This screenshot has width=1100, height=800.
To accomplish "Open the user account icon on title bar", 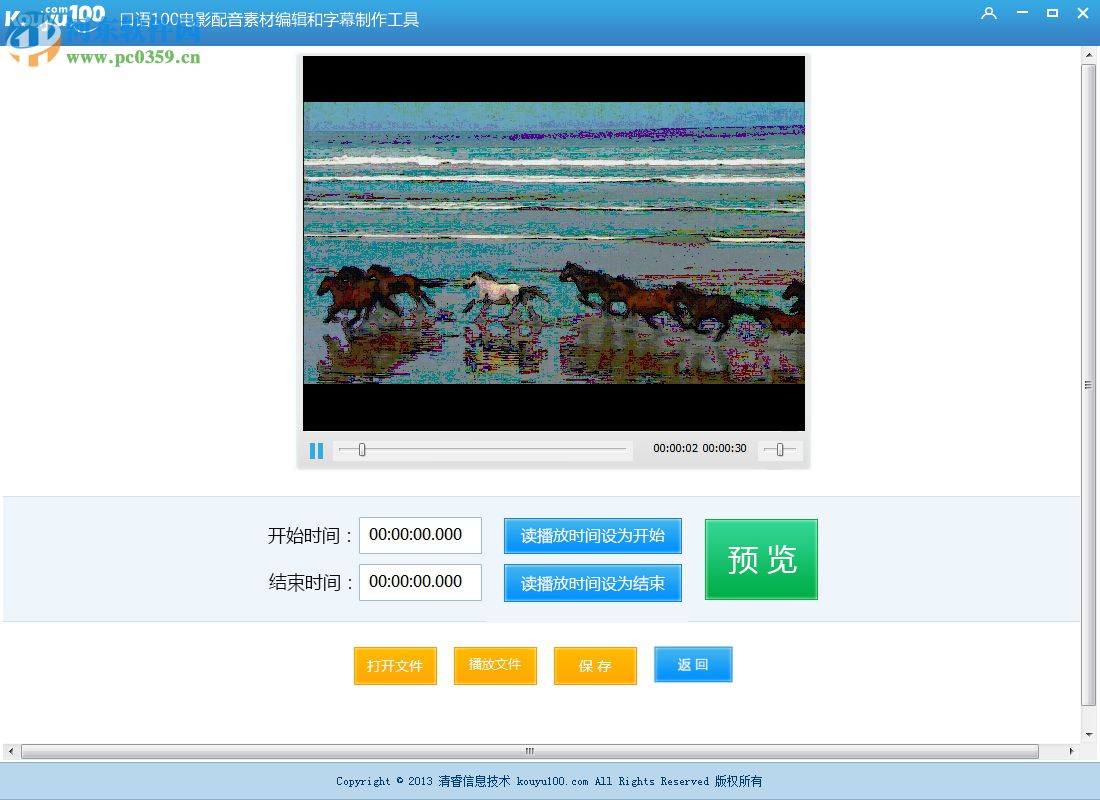I will (989, 14).
